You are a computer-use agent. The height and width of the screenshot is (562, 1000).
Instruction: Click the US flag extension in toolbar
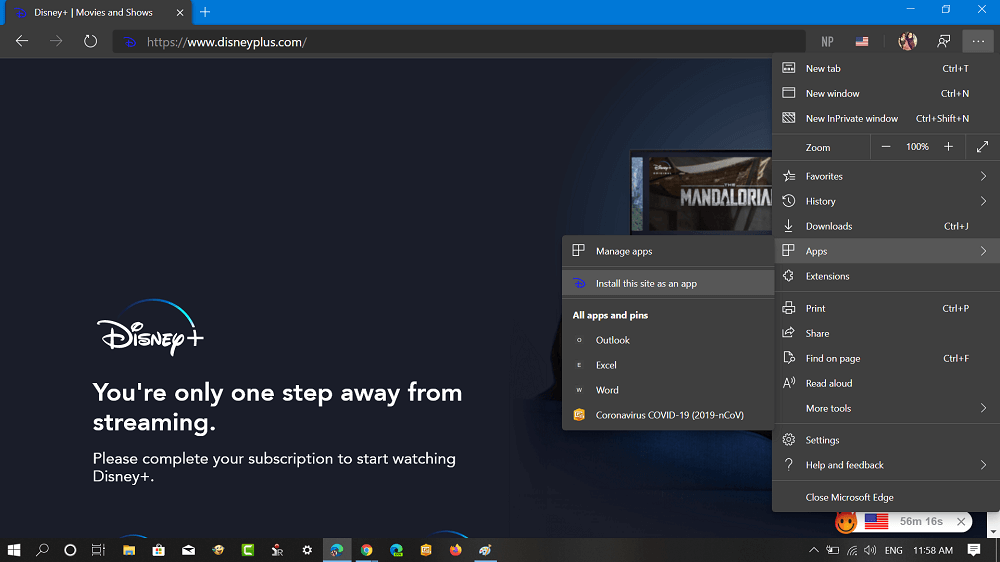[x=862, y=41]
